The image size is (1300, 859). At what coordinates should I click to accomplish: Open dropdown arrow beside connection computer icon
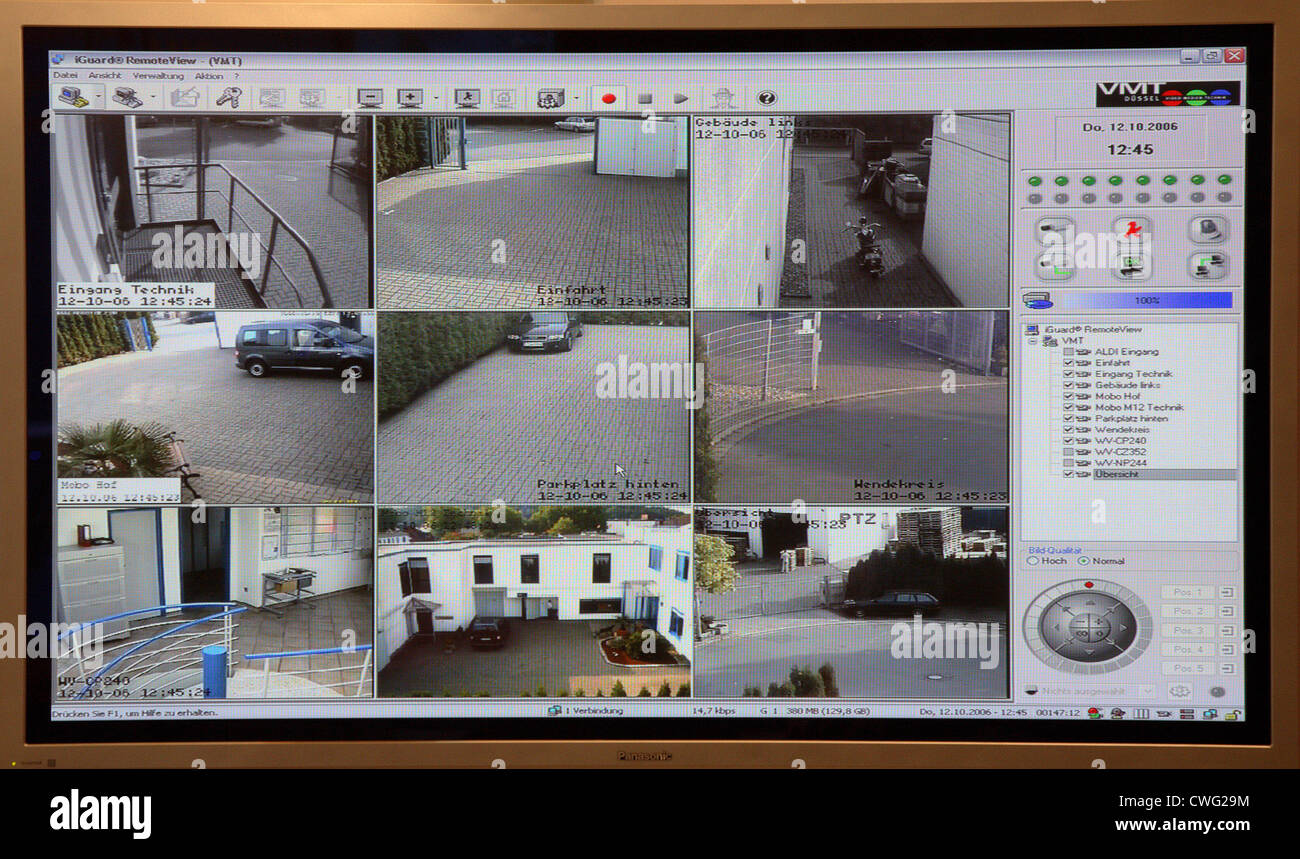[98, 98]
